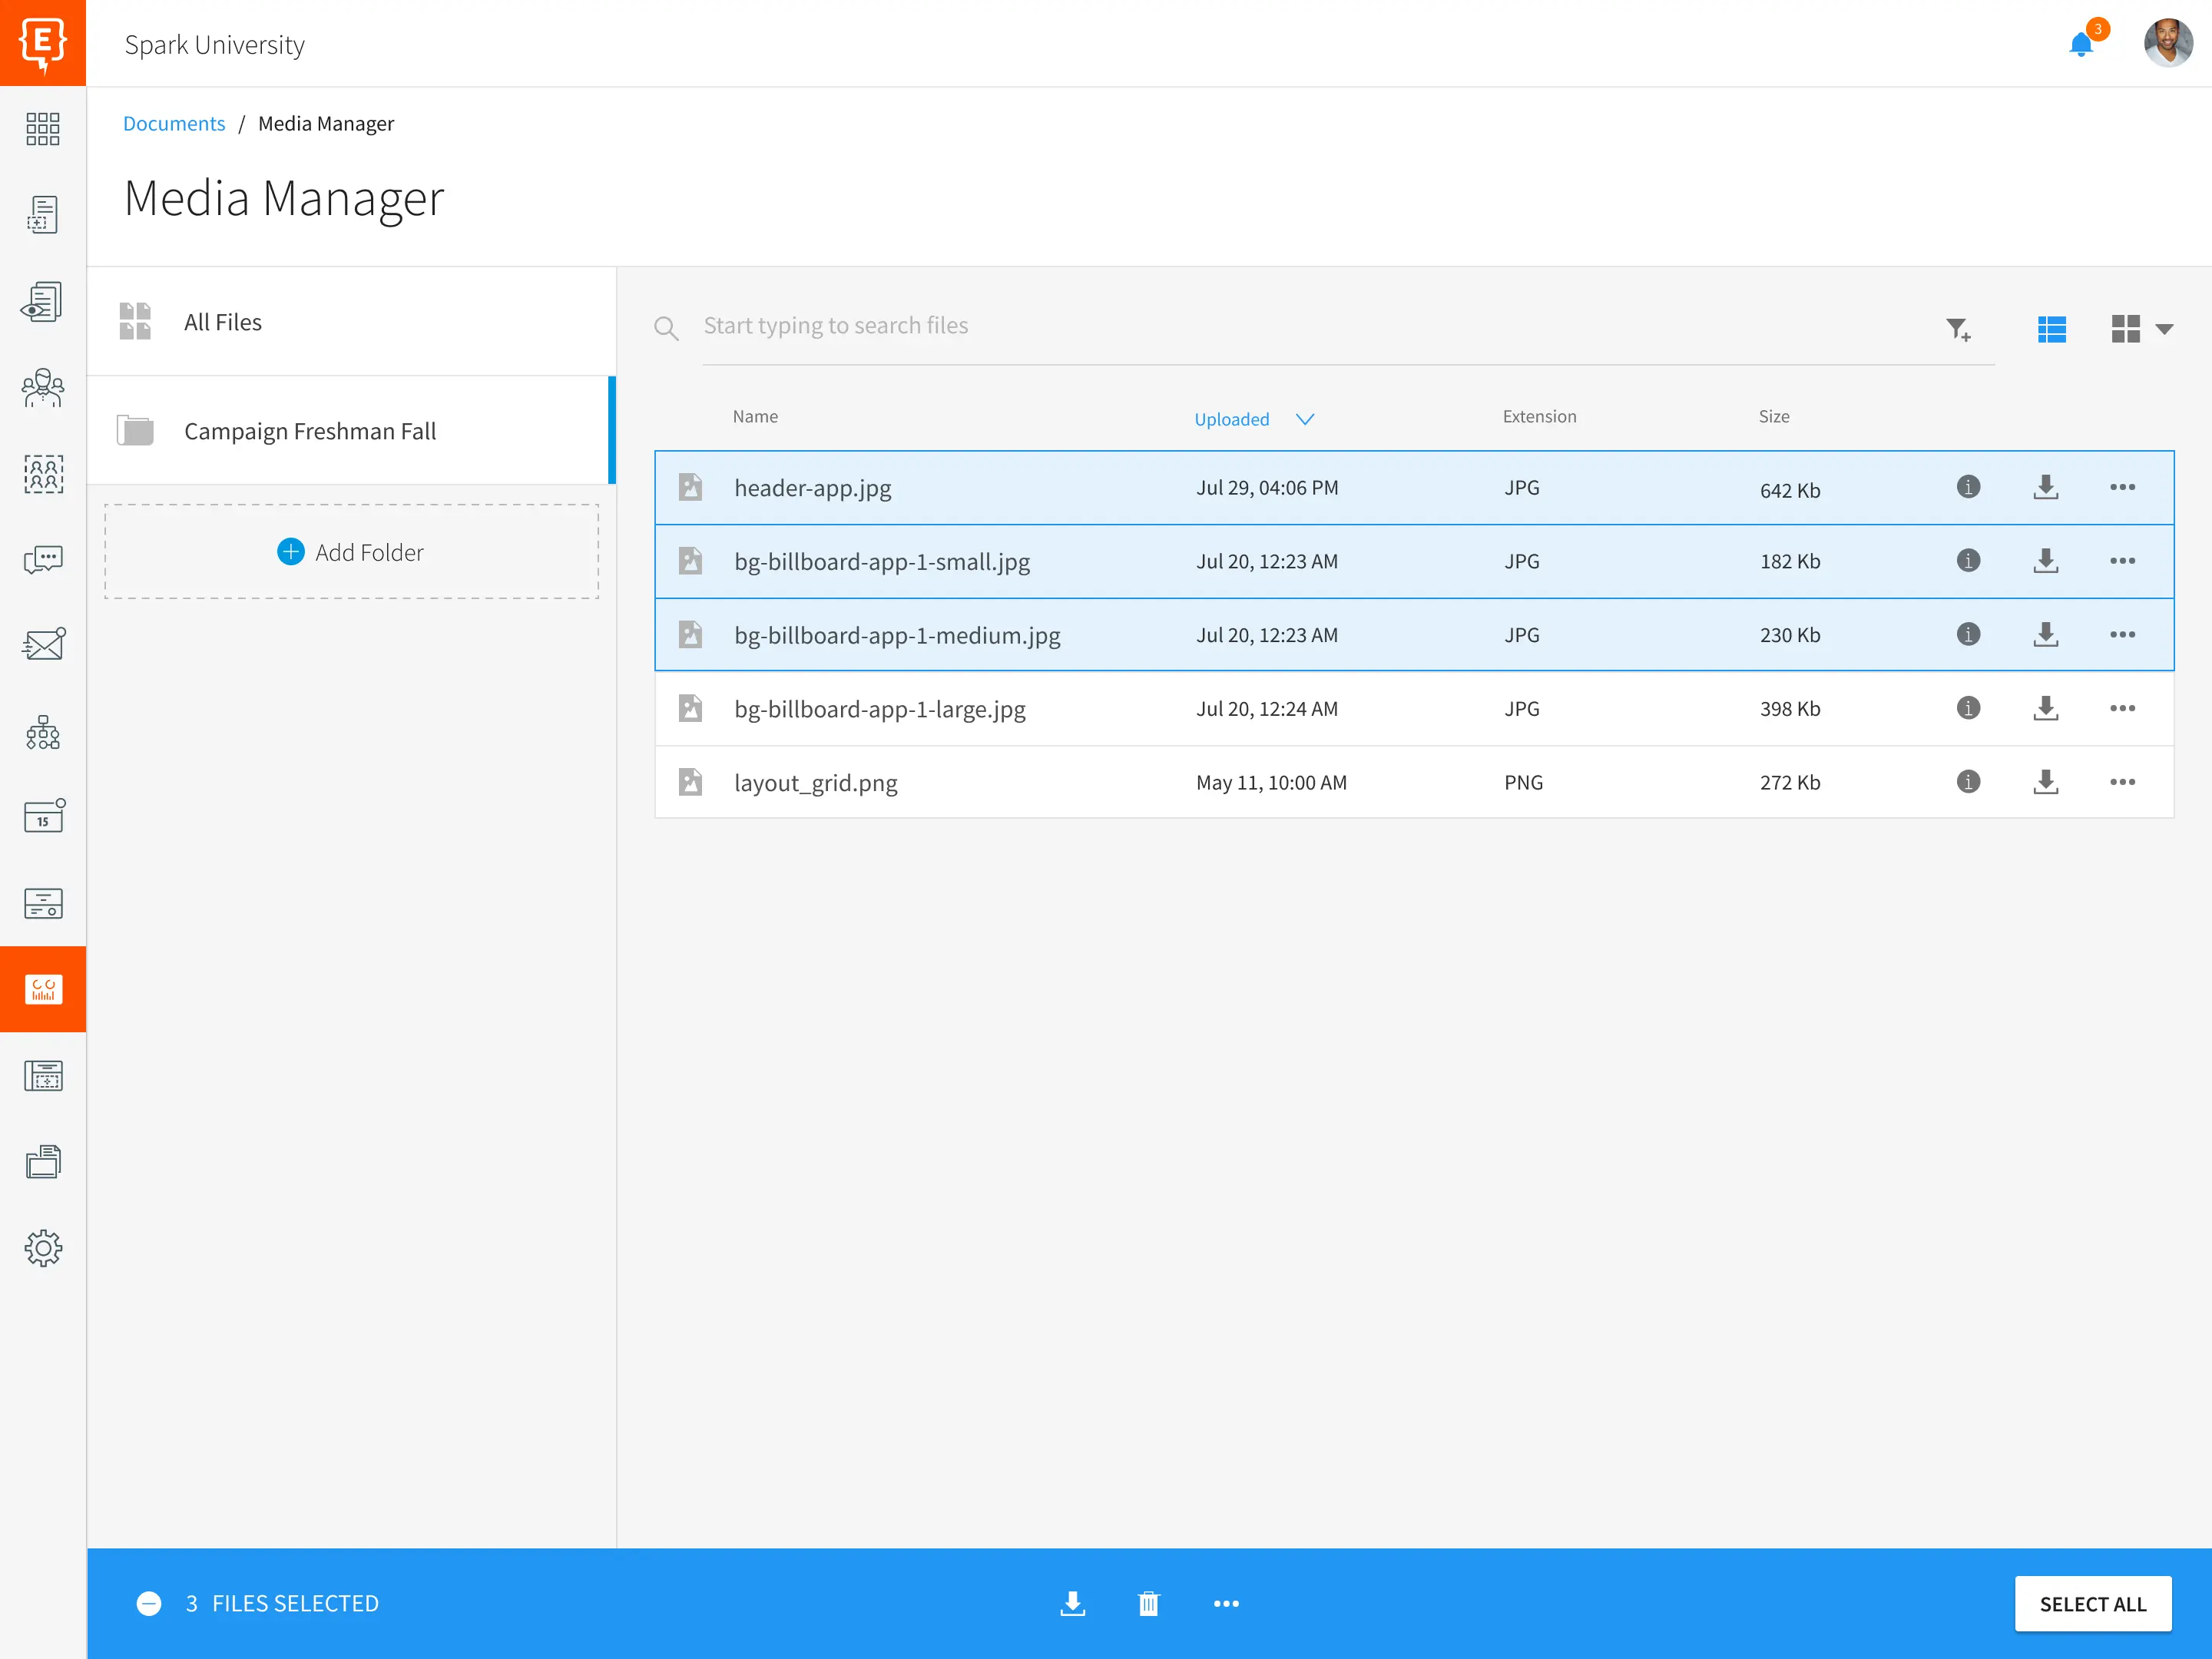
Task: Show info for bg-billboard-app-1-medium.jpg
Action: point(1968,634)
